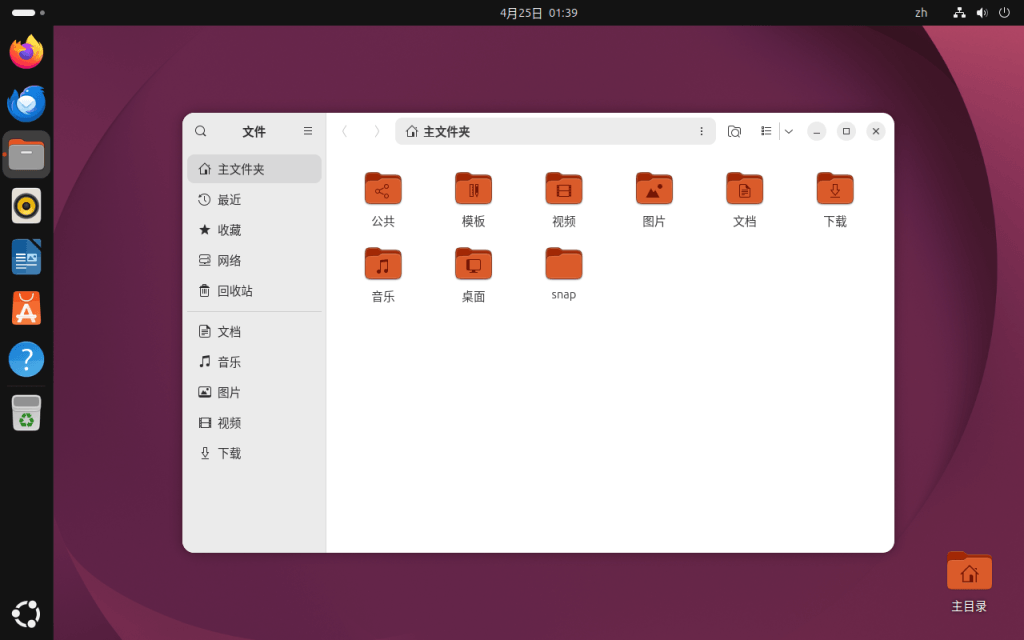Open 图片 bookmark in the sidebar

click(254, 392)
